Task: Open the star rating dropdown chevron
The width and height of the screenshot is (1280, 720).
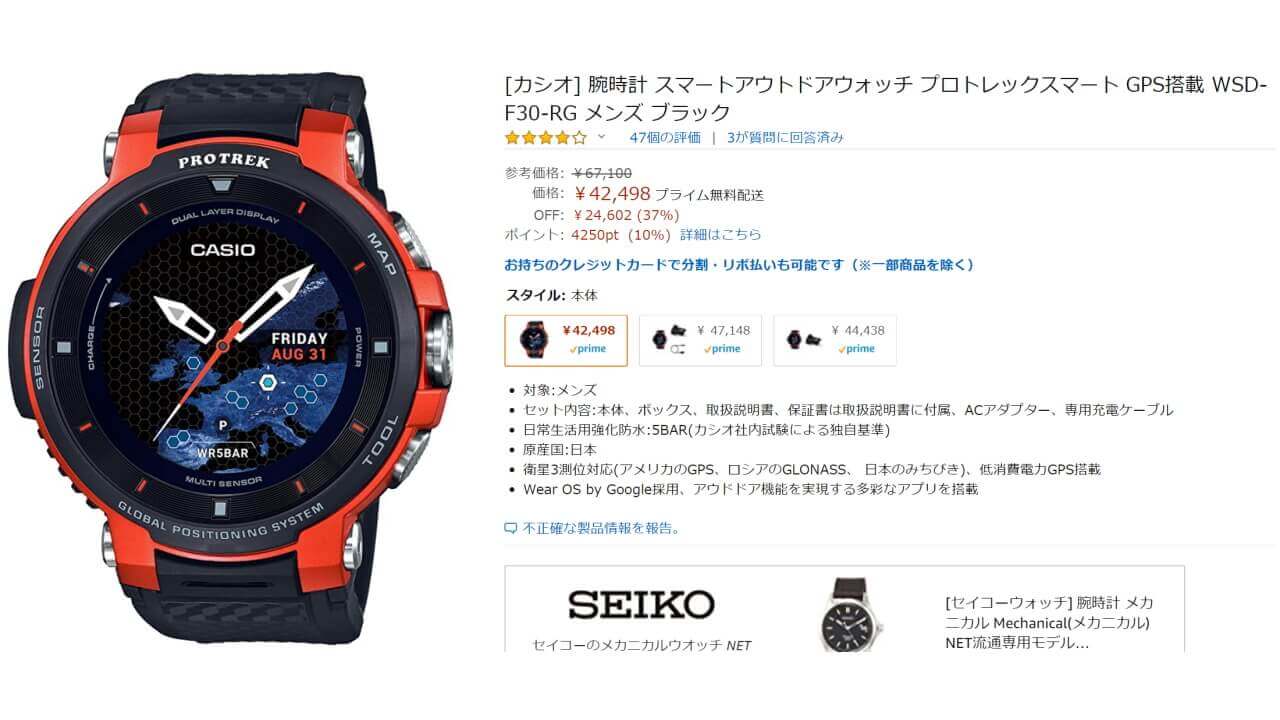Action: coord(601,137)
